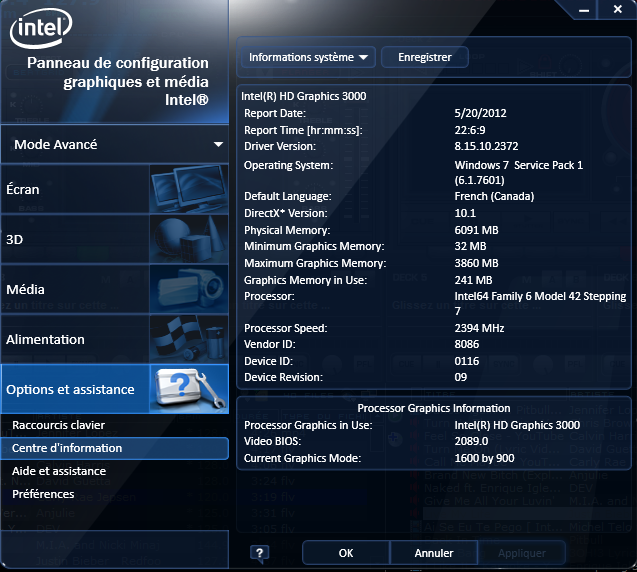The image size is (637, 572).
Task: Open the Écran section
Action: coord(115,189)
